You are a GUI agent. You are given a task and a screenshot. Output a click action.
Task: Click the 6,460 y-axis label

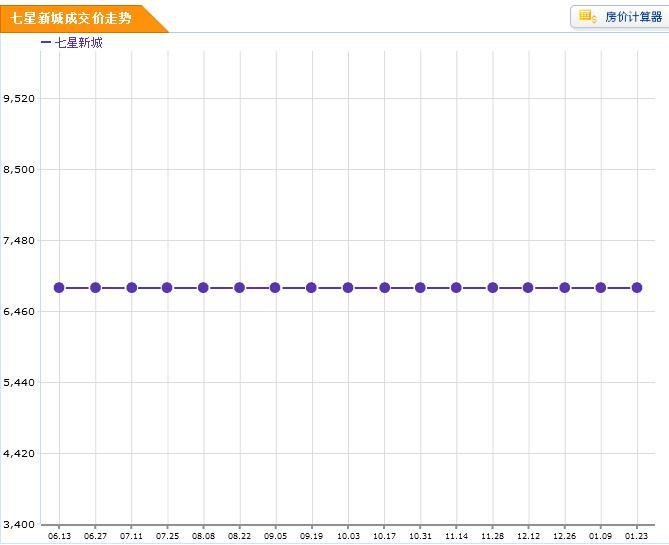coord(19,312)
